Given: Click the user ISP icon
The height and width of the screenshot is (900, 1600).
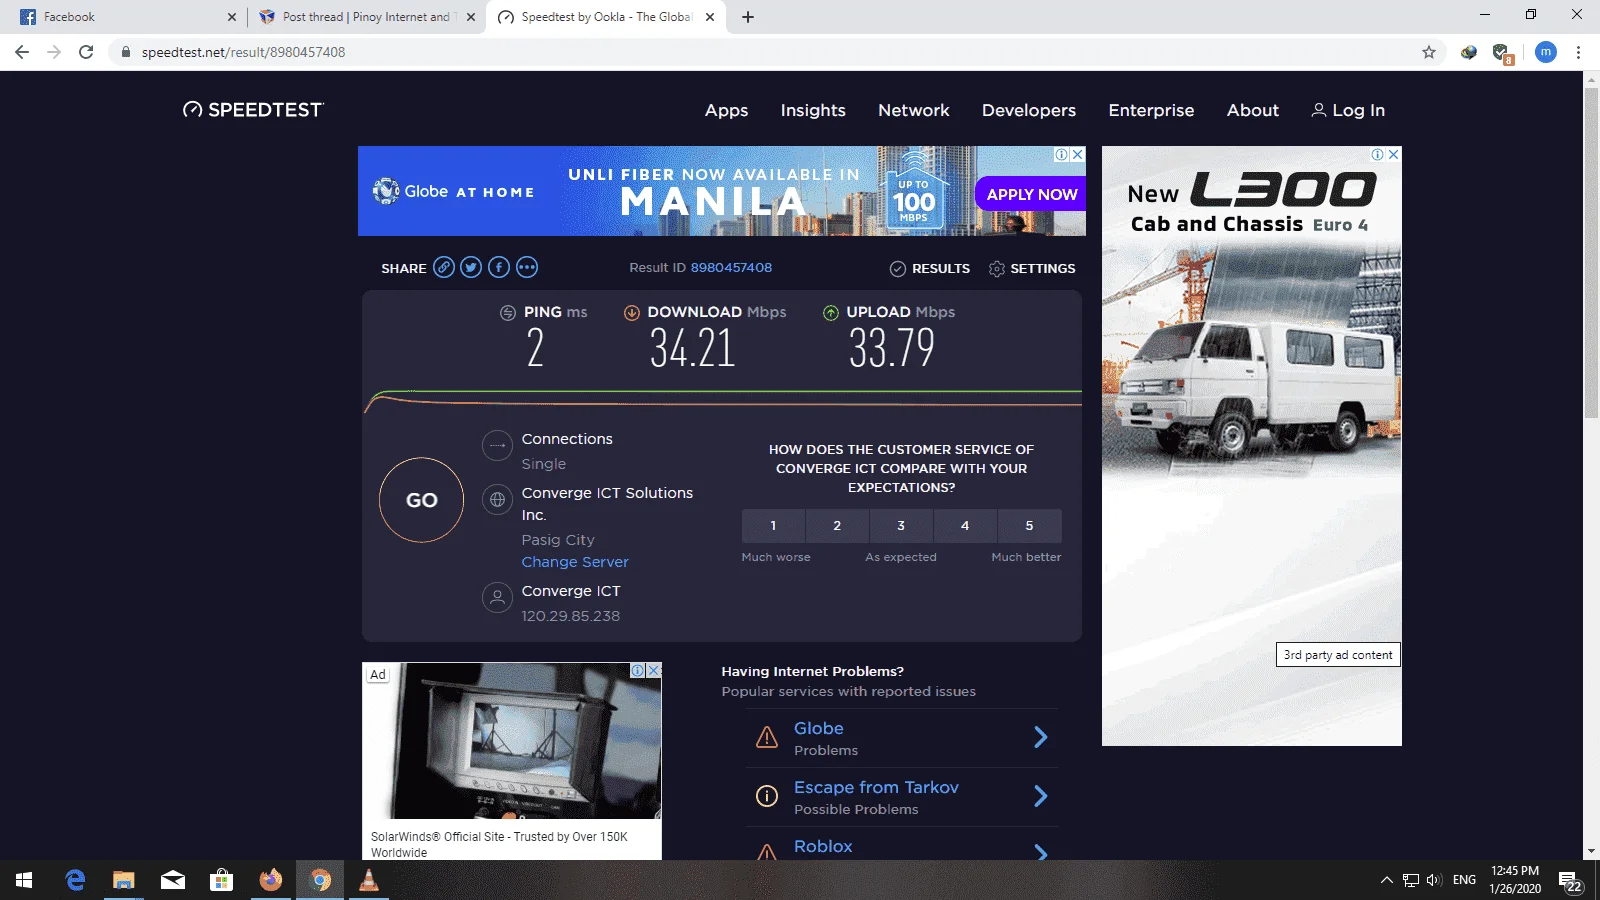Looking at the screenshot, I should tap(497, 597).
